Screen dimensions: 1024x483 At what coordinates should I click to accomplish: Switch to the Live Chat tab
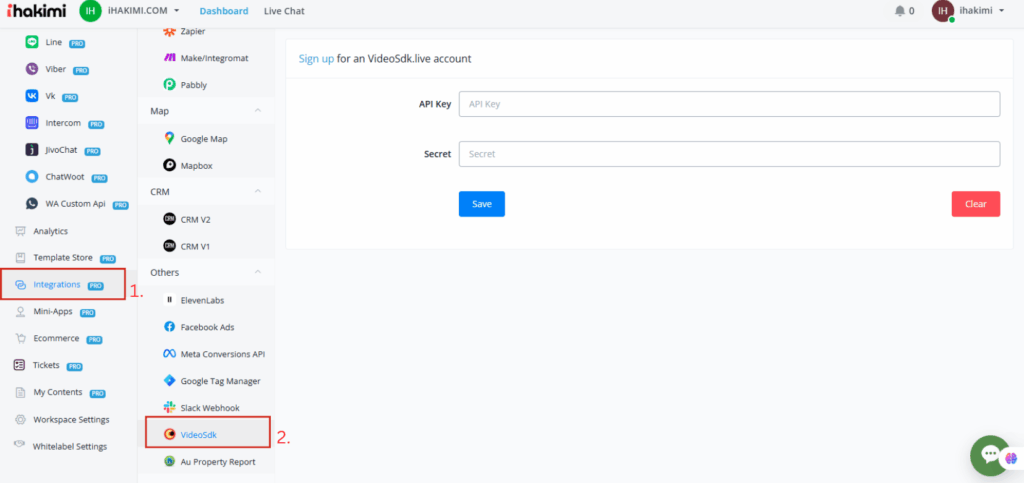[284, 11]
